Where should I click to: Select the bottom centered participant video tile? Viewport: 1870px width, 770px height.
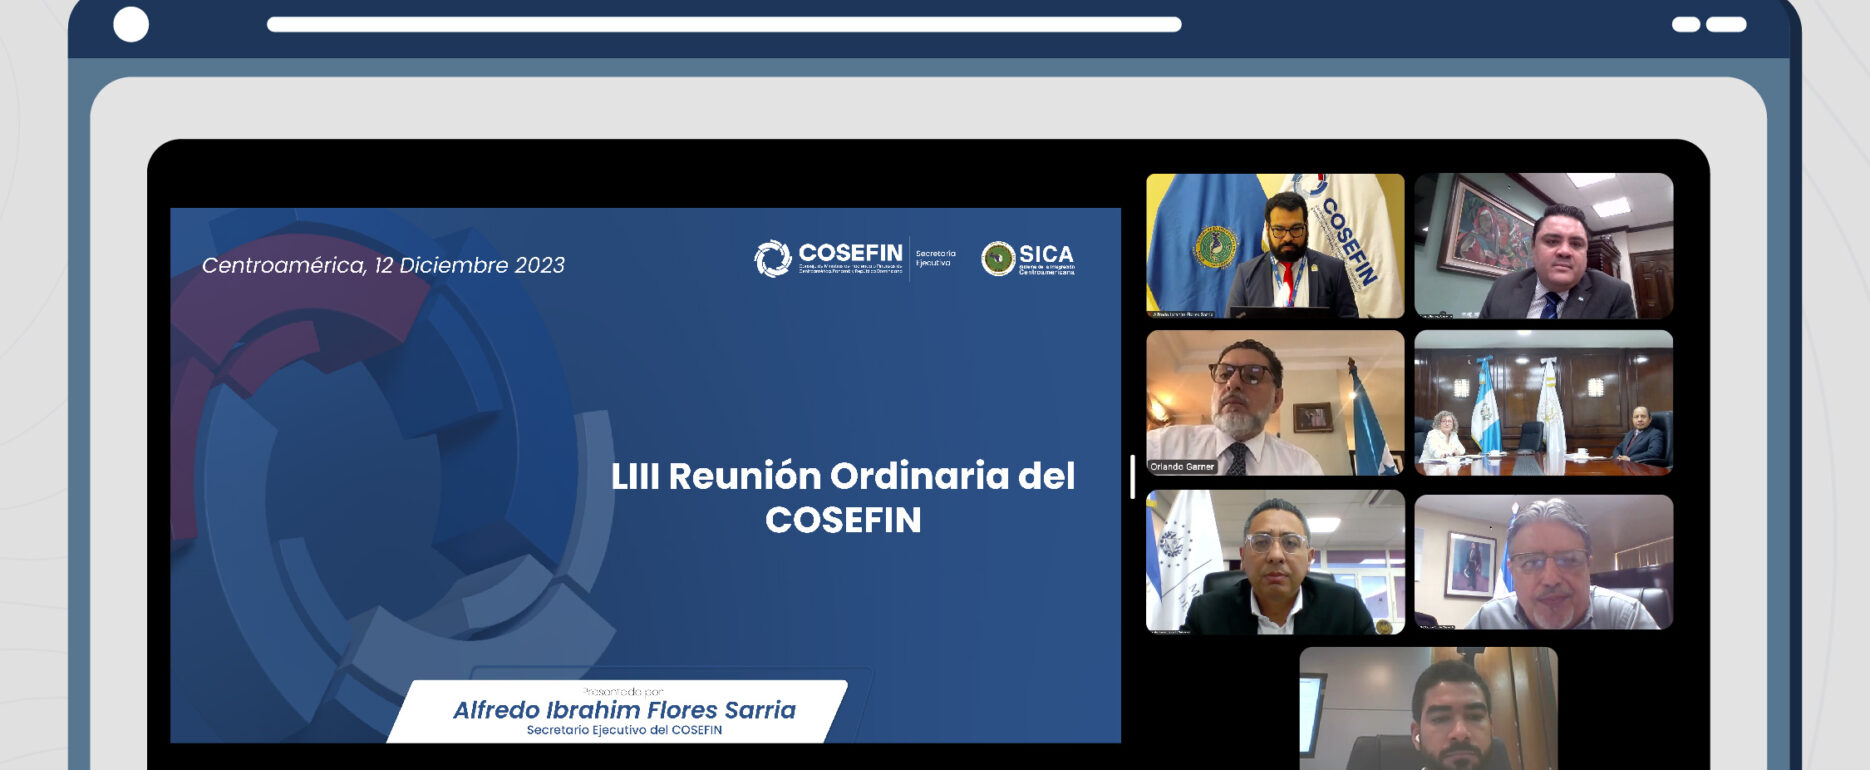(1428, 708)
